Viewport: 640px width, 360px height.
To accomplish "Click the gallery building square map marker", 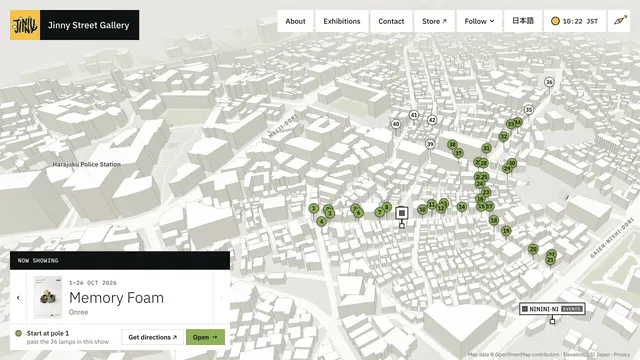I will 402,213.
